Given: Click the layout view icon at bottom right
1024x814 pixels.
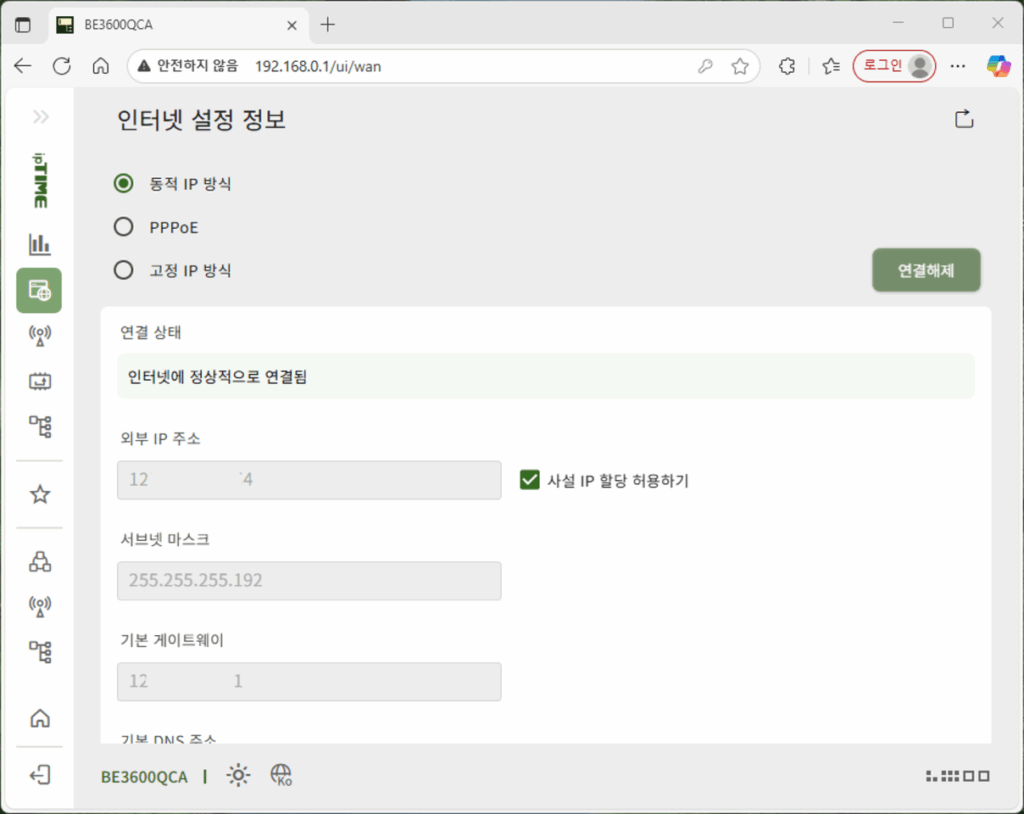Looking at the screenshot, I should click(958, 776).
